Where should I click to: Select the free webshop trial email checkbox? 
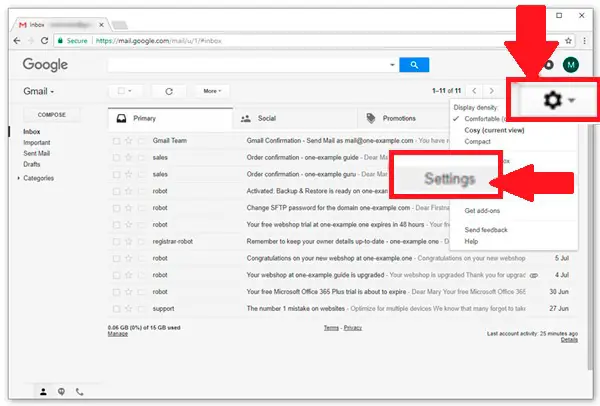116,225
